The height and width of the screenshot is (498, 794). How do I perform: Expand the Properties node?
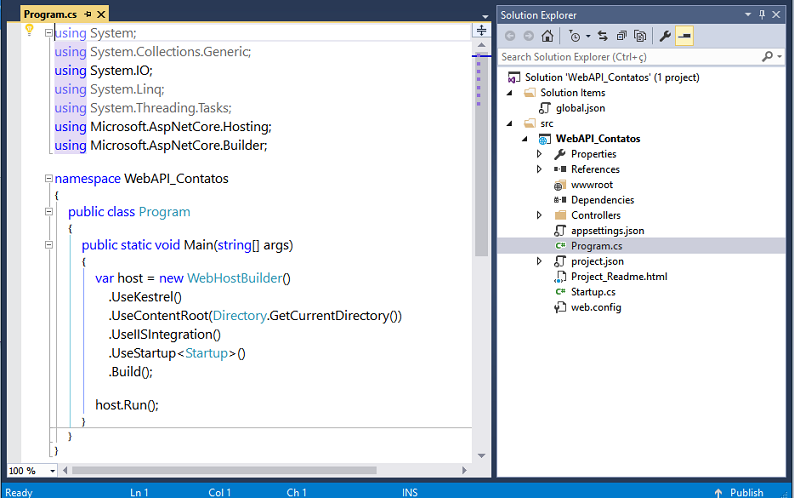[x=539, y=154]
